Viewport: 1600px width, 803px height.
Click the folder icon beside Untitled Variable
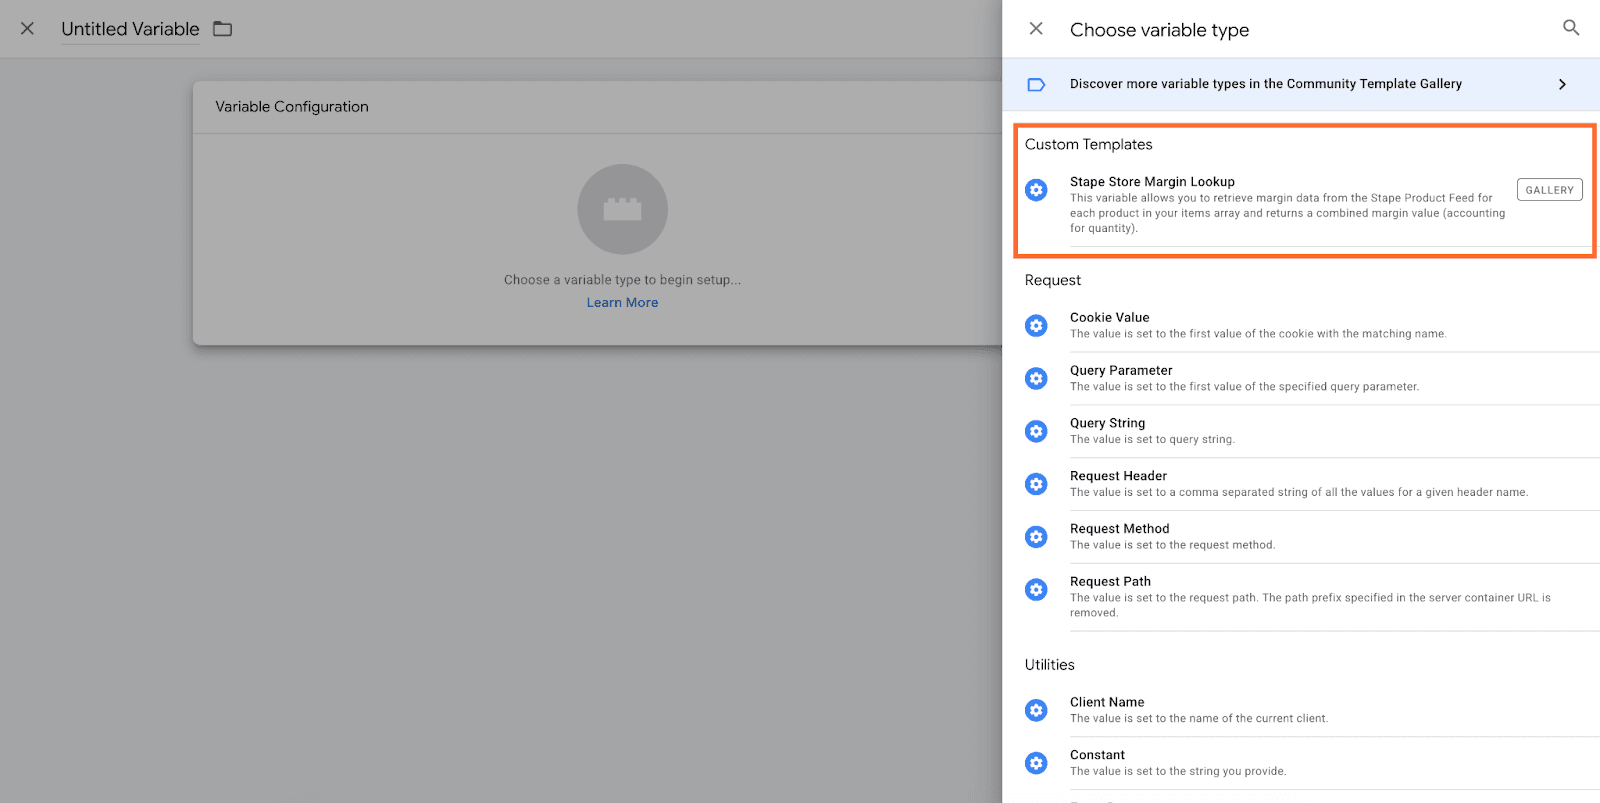coord(223,29)
